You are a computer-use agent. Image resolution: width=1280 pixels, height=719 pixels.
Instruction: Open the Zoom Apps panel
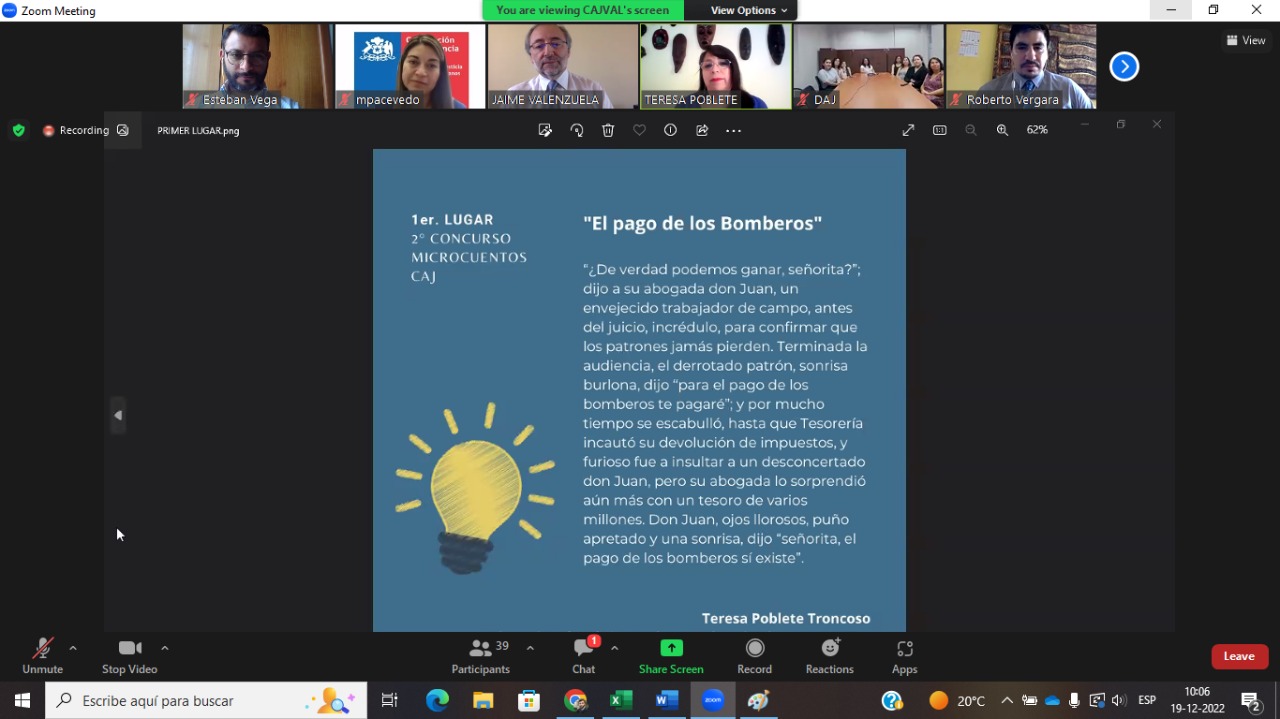pos(904,656)
